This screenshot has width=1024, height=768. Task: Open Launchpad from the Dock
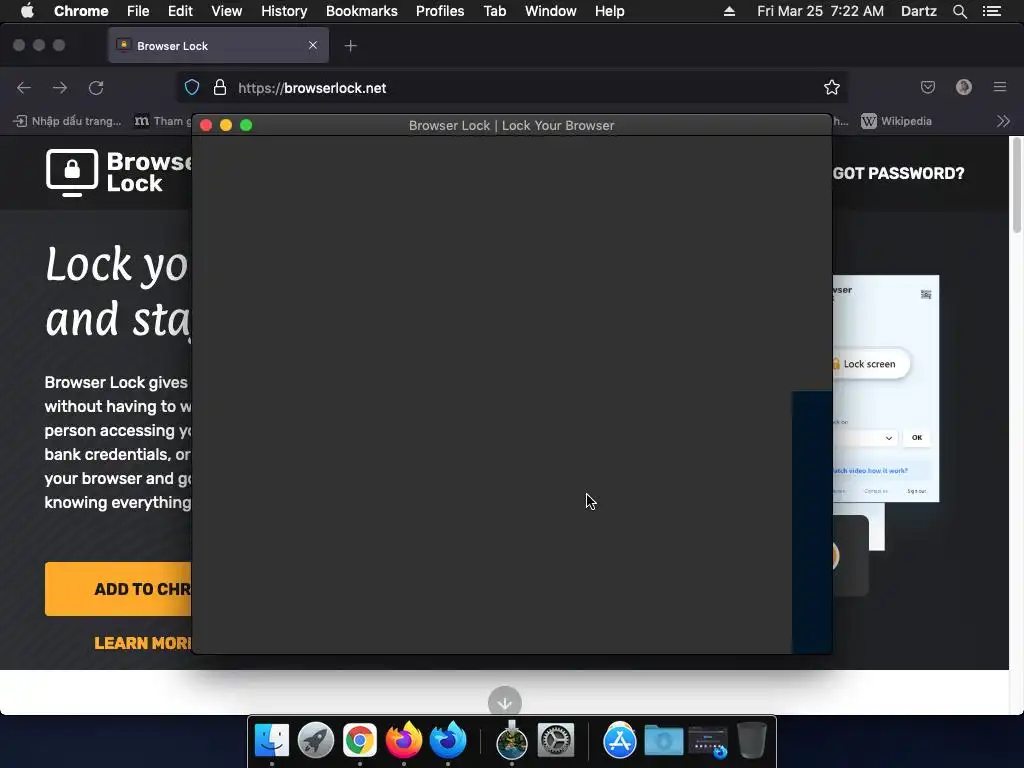(x=315, y=741)
